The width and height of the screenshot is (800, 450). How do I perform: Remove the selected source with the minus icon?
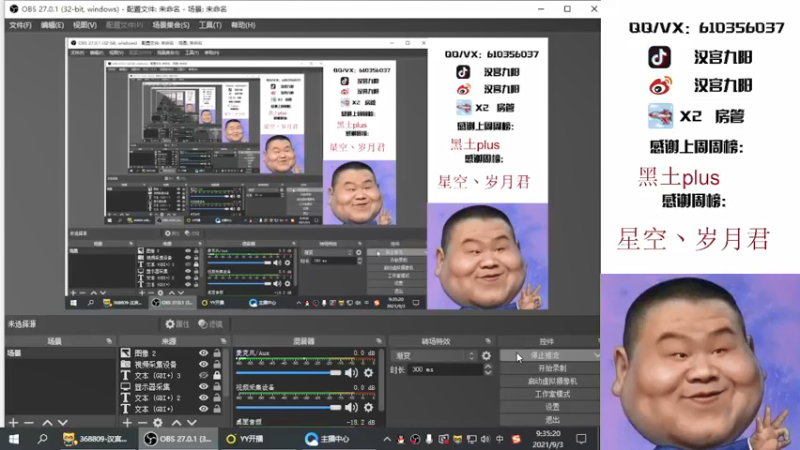tap(142, 422)
